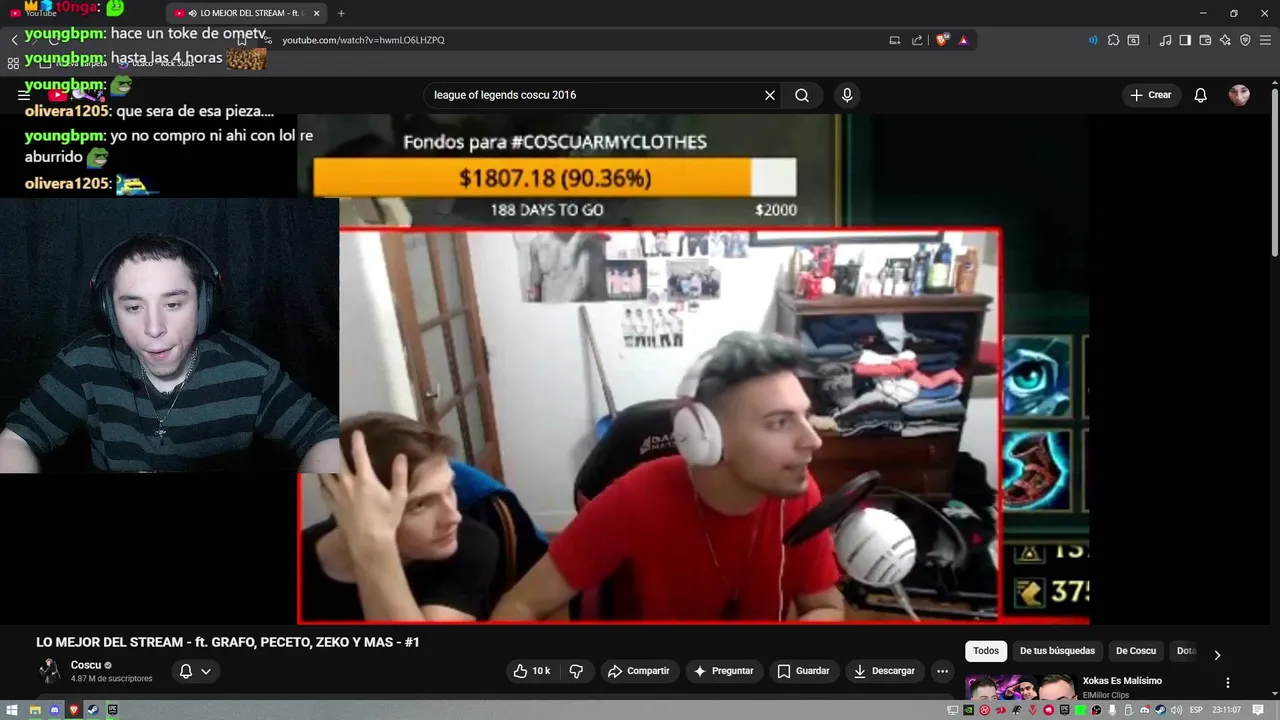
Task: Clear the YouTube search box text
Action: (770, 95)
